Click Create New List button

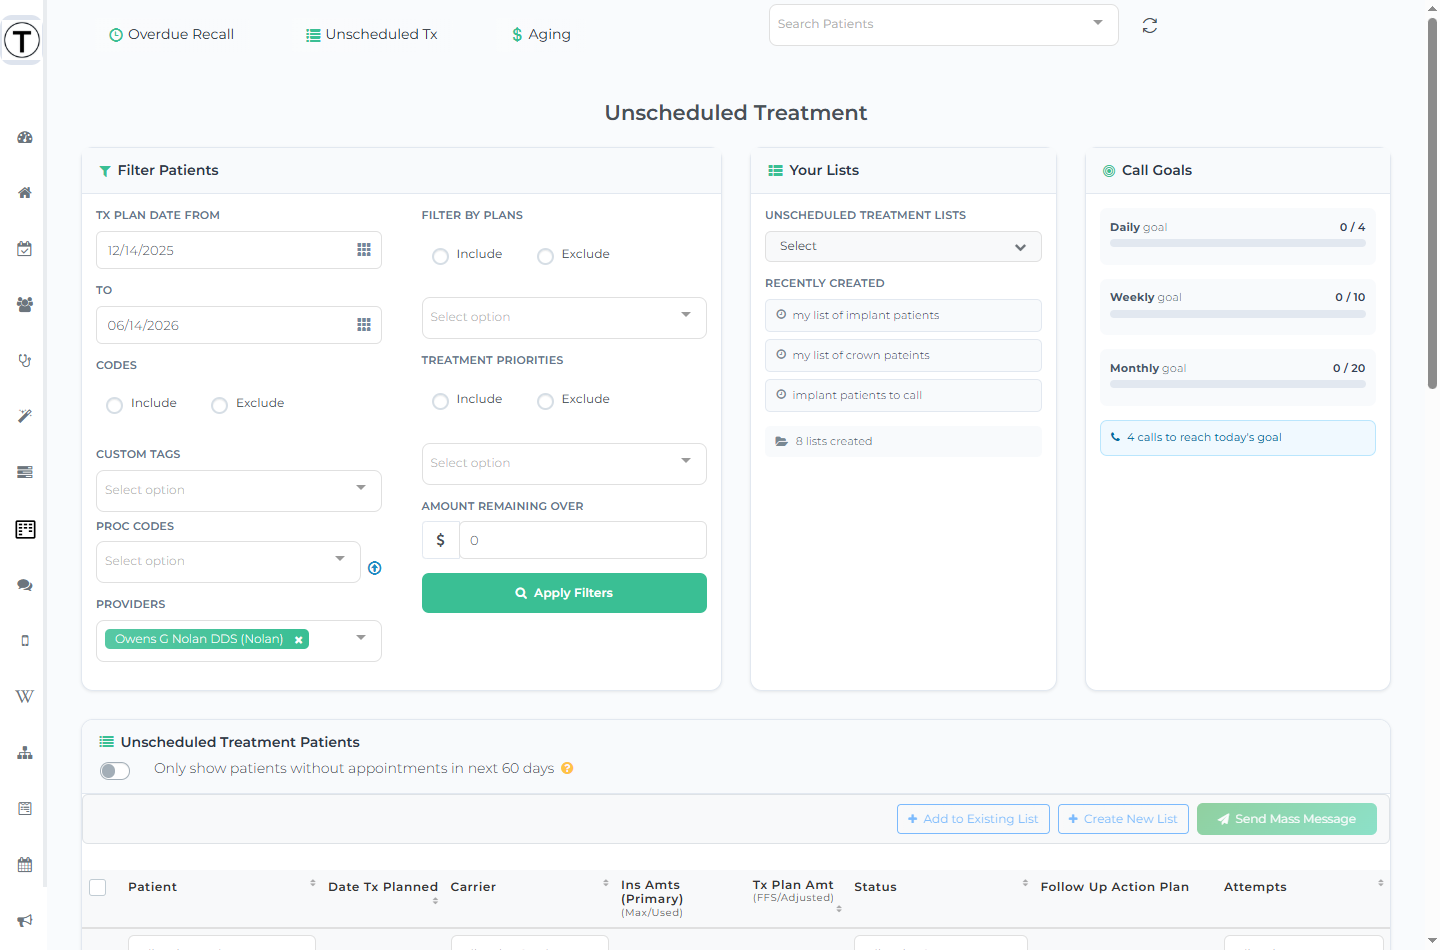pyautogui.click(x=1124, y=819)
